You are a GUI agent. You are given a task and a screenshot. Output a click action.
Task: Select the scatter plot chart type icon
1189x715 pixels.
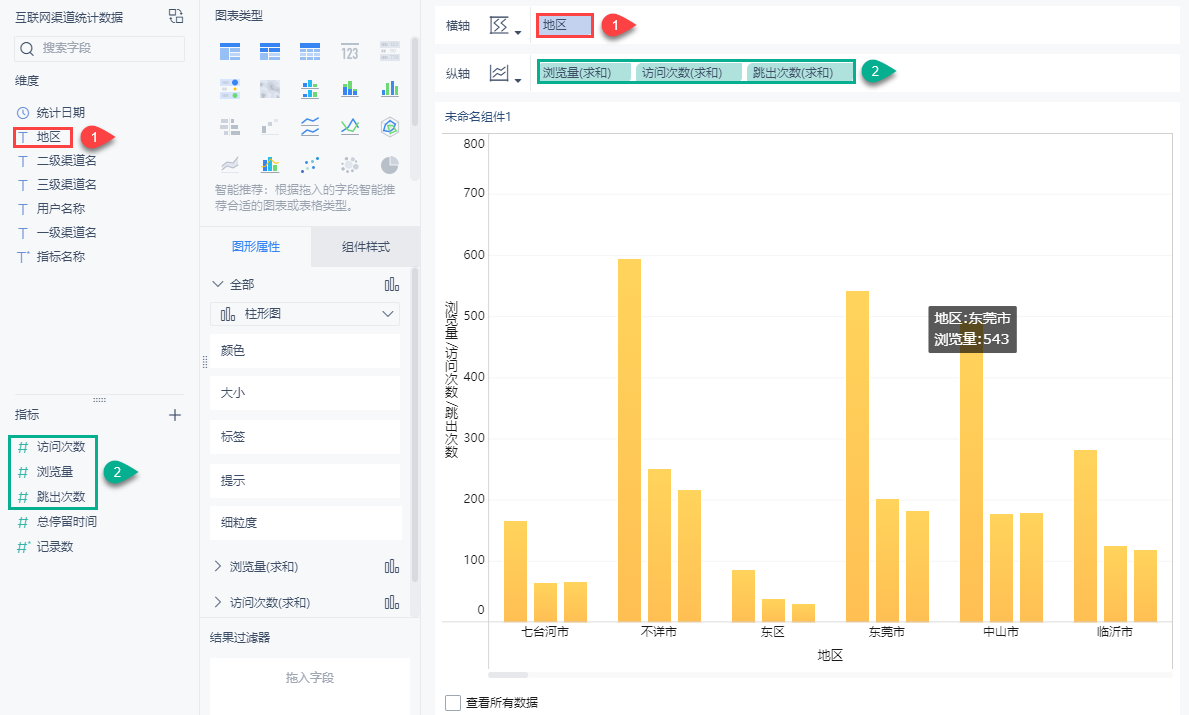click(x=309, y=165)
